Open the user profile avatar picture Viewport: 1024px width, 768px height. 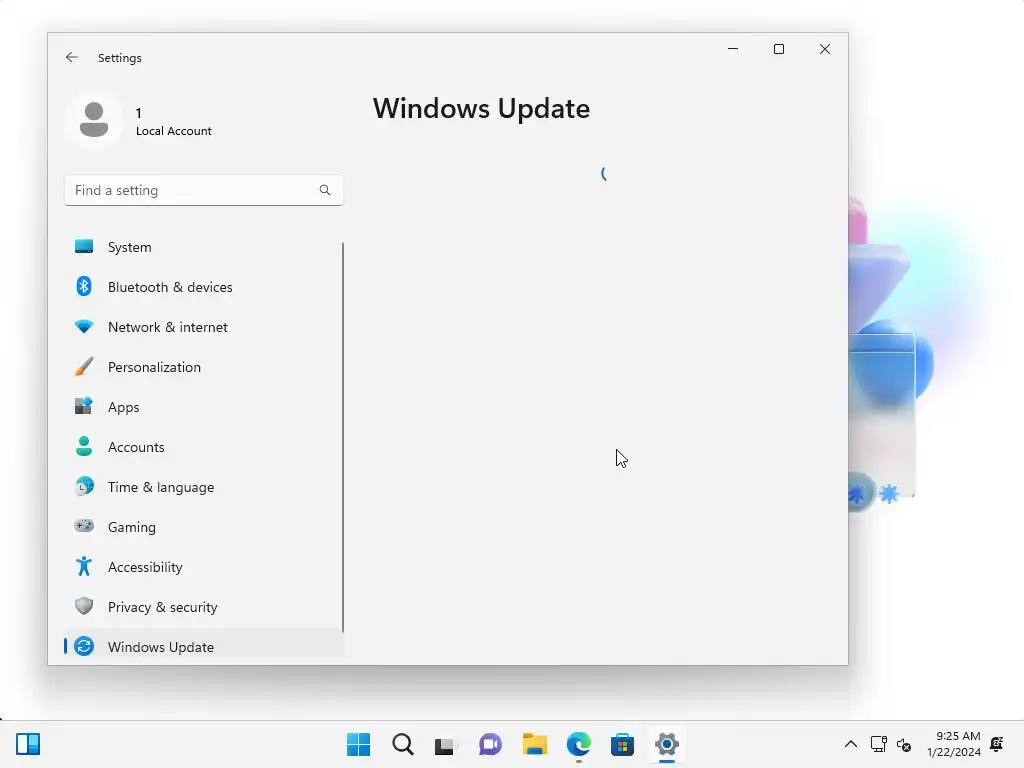94,120
